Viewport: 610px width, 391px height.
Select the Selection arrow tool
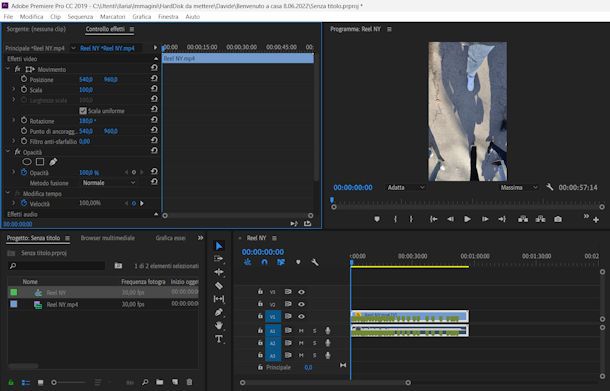pos(219,246)
